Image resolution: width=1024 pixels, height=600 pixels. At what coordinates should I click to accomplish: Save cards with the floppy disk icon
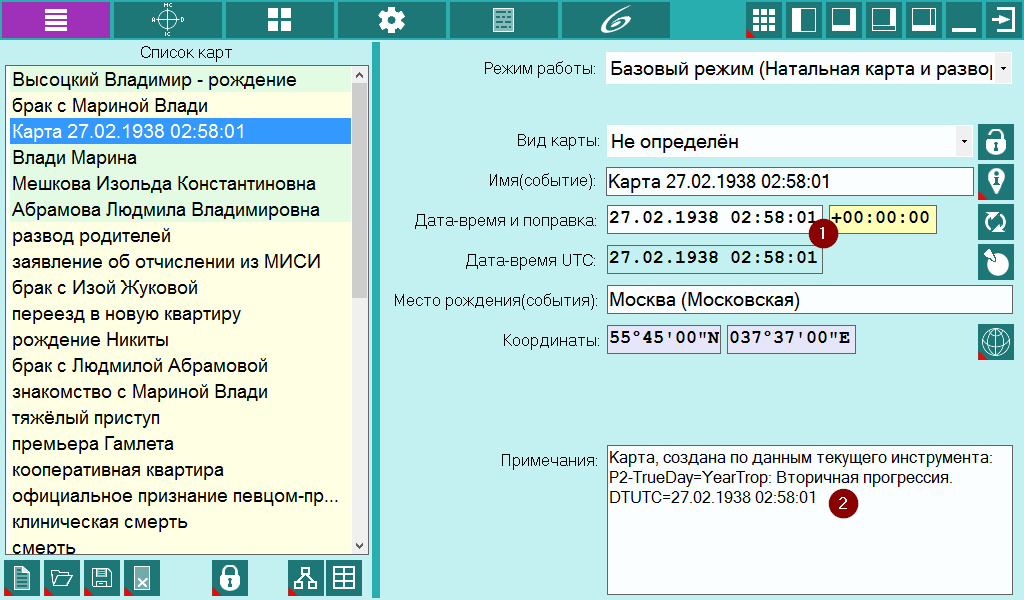coord(102,578)
